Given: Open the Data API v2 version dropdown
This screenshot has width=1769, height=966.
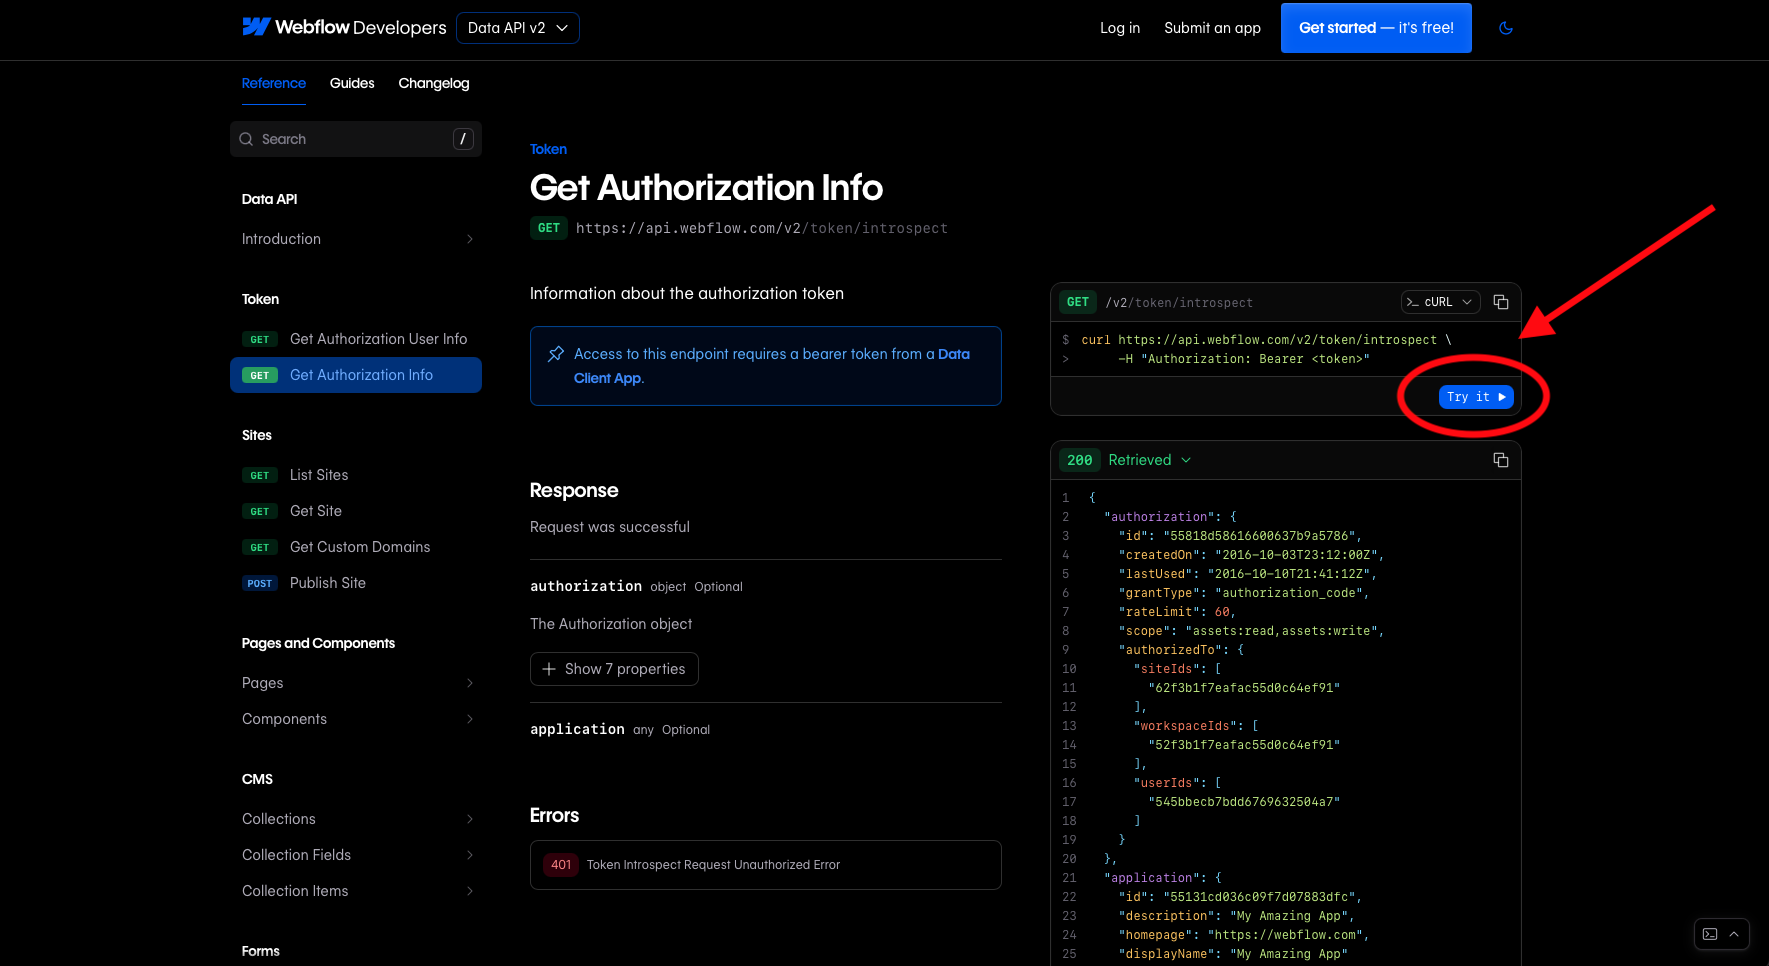Looking at the screenshot, I should coord(517,28).
